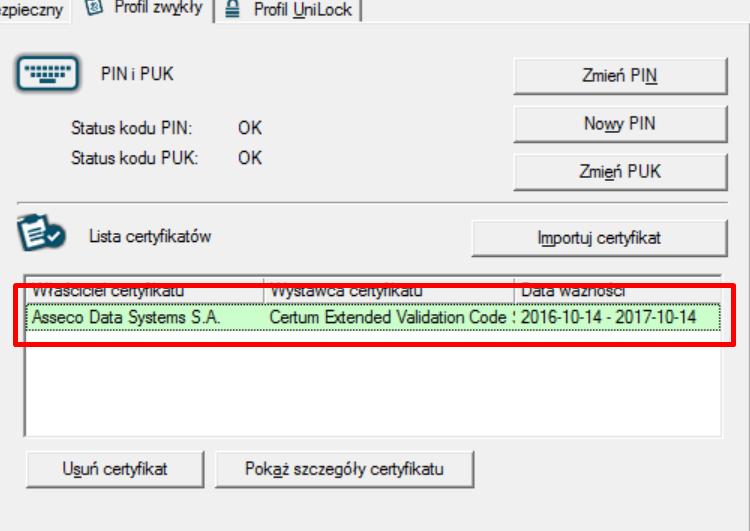Open the Profil UniLock tab
This screenshot has height=531, width=750.
[288, 10]
